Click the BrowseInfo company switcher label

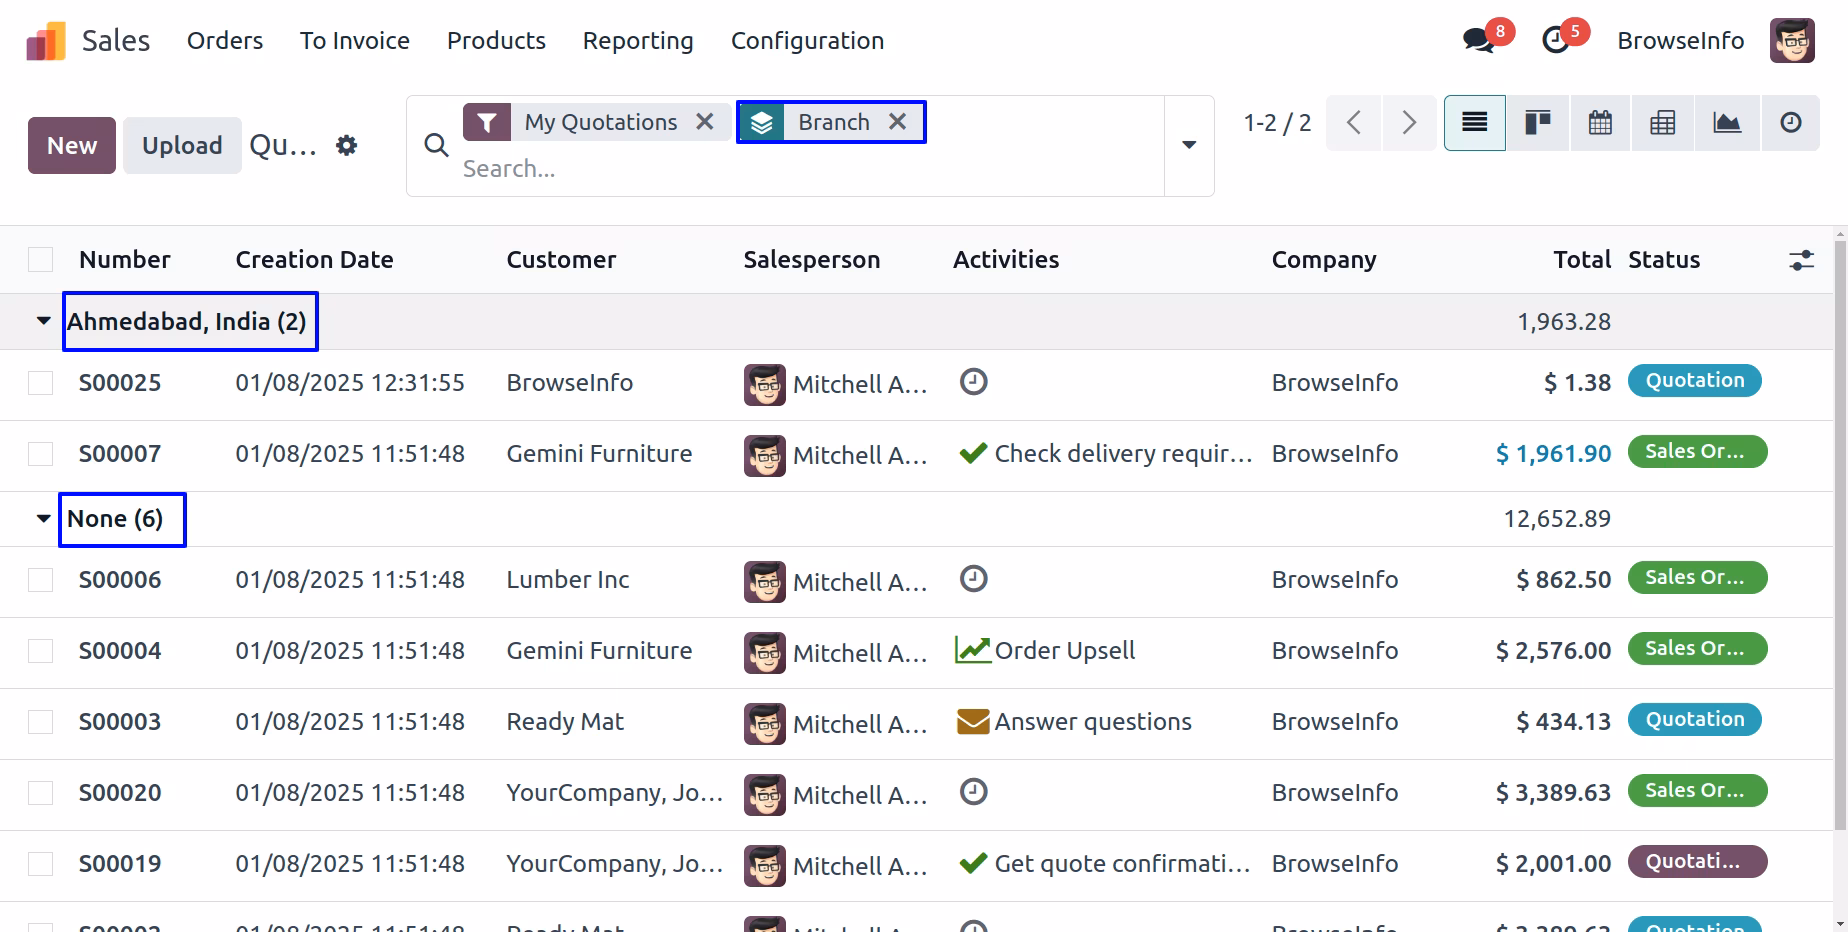coord(1681,41)
